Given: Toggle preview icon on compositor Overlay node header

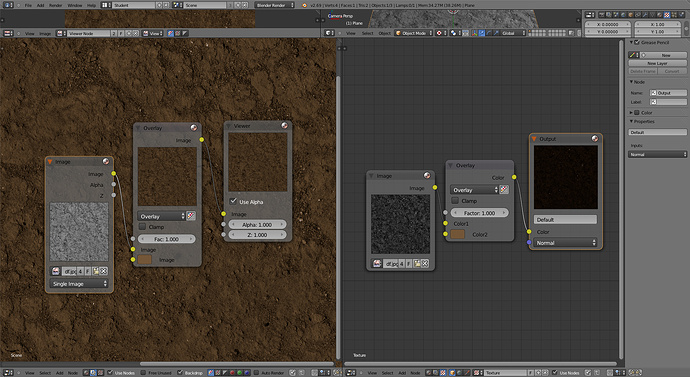Looking at the screenshot, I should pos(194,128).
